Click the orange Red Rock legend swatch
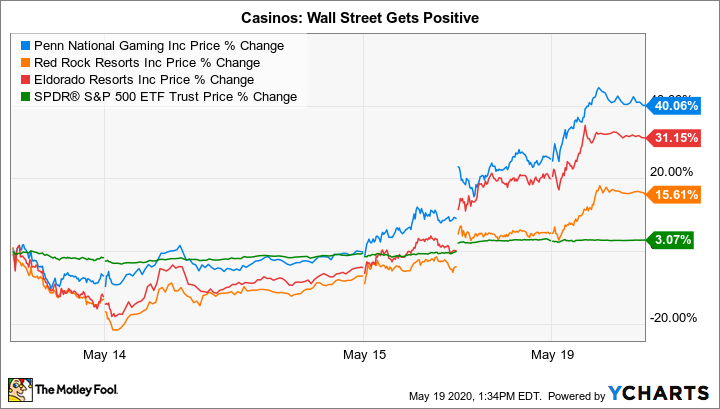Viewport: 720px width, 409px height. (x=25, y=63)
